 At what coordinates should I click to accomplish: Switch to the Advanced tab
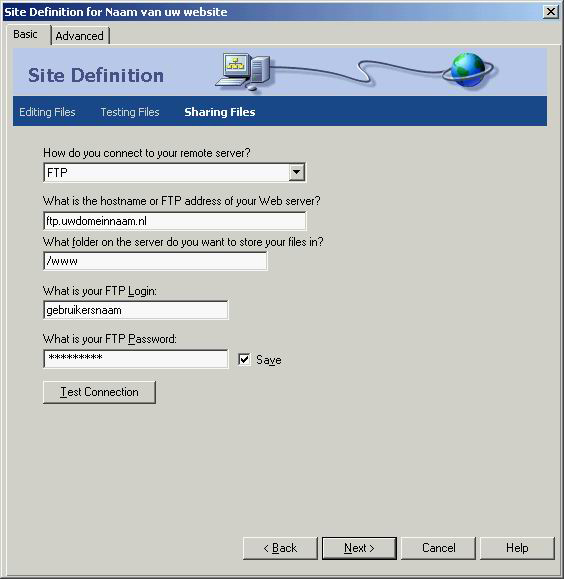tap(79, 36)
